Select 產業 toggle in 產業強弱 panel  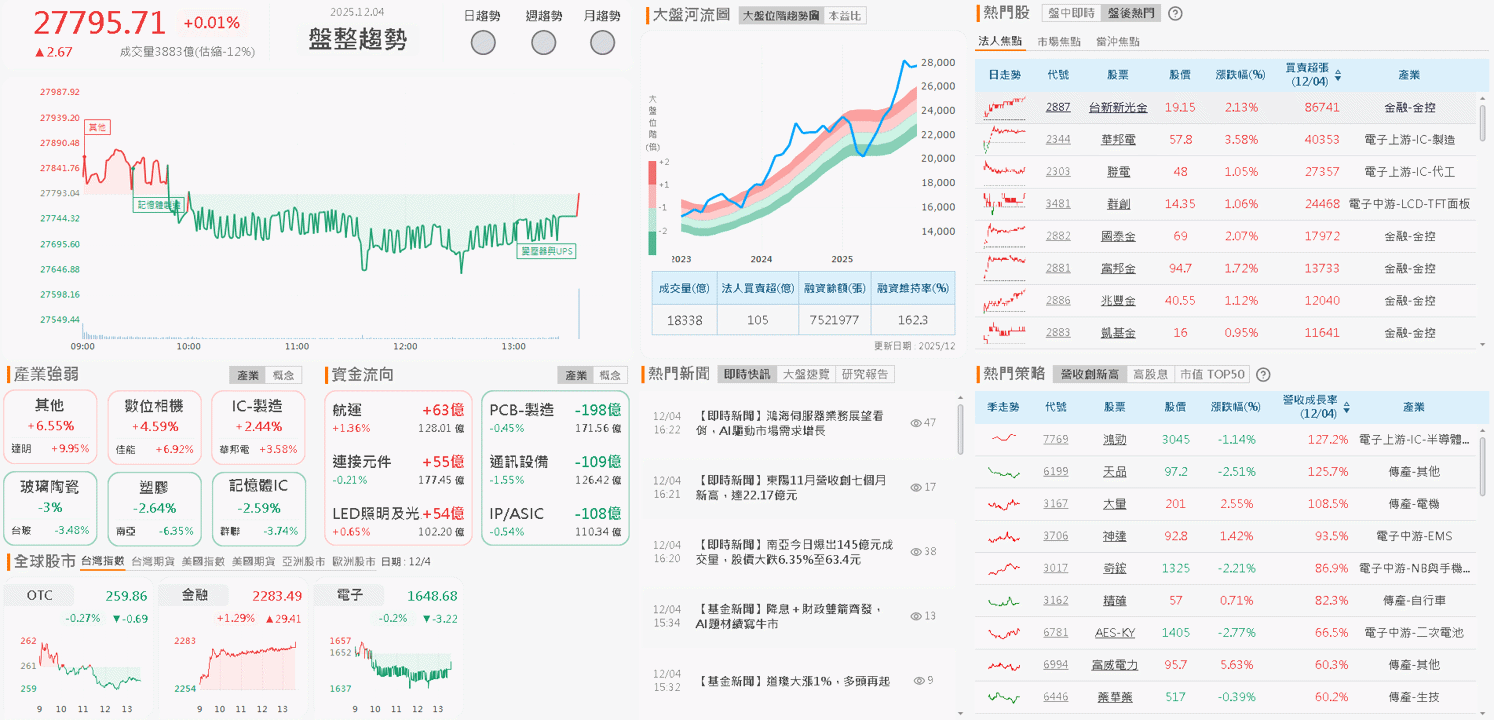[x=247, y=375]
